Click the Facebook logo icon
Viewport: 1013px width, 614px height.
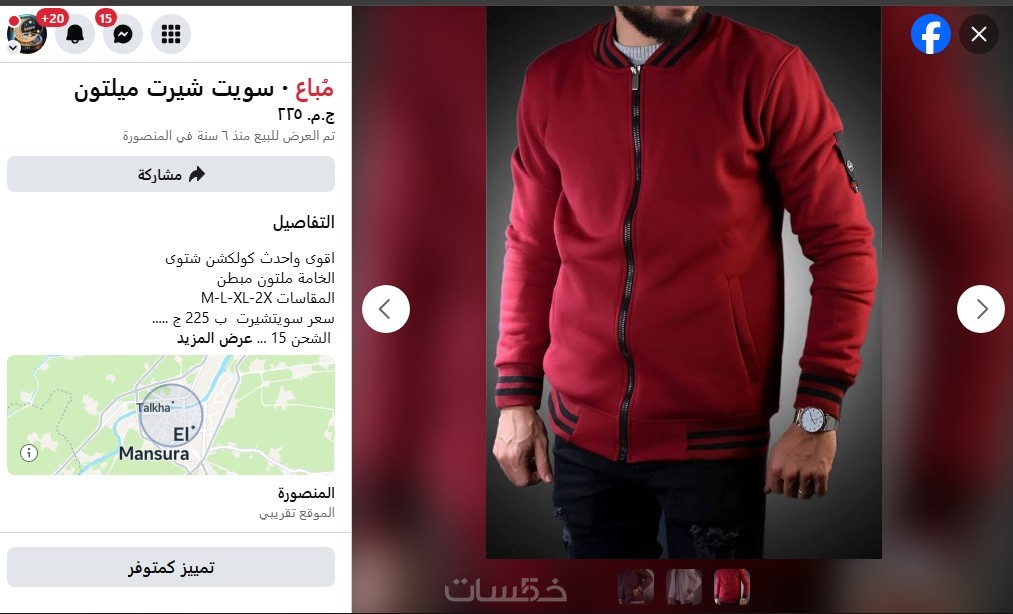point(930,34)
